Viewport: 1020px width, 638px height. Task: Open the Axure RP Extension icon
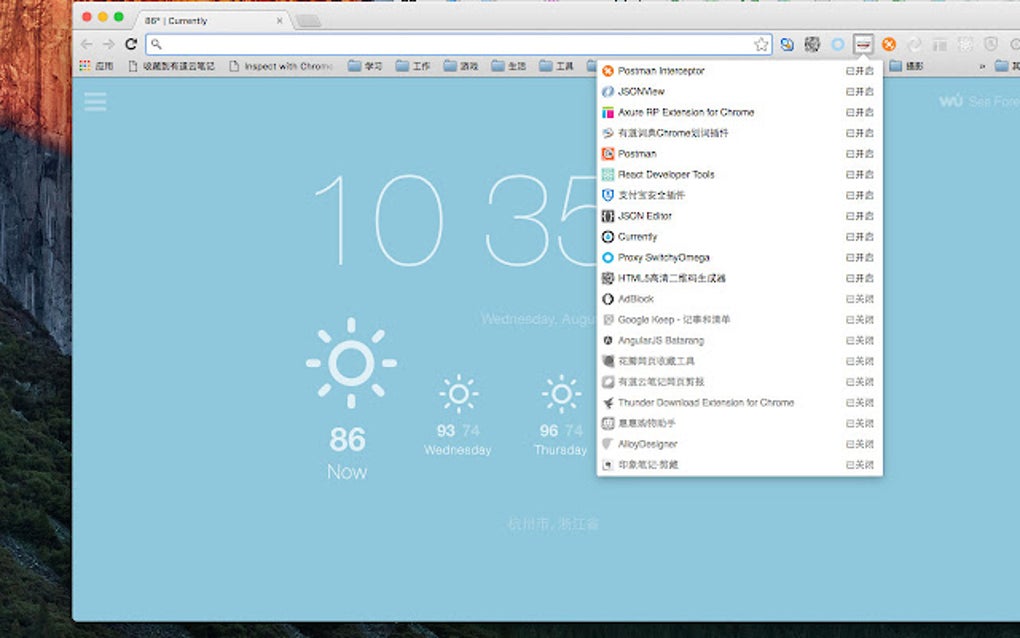tap(609, 112)
